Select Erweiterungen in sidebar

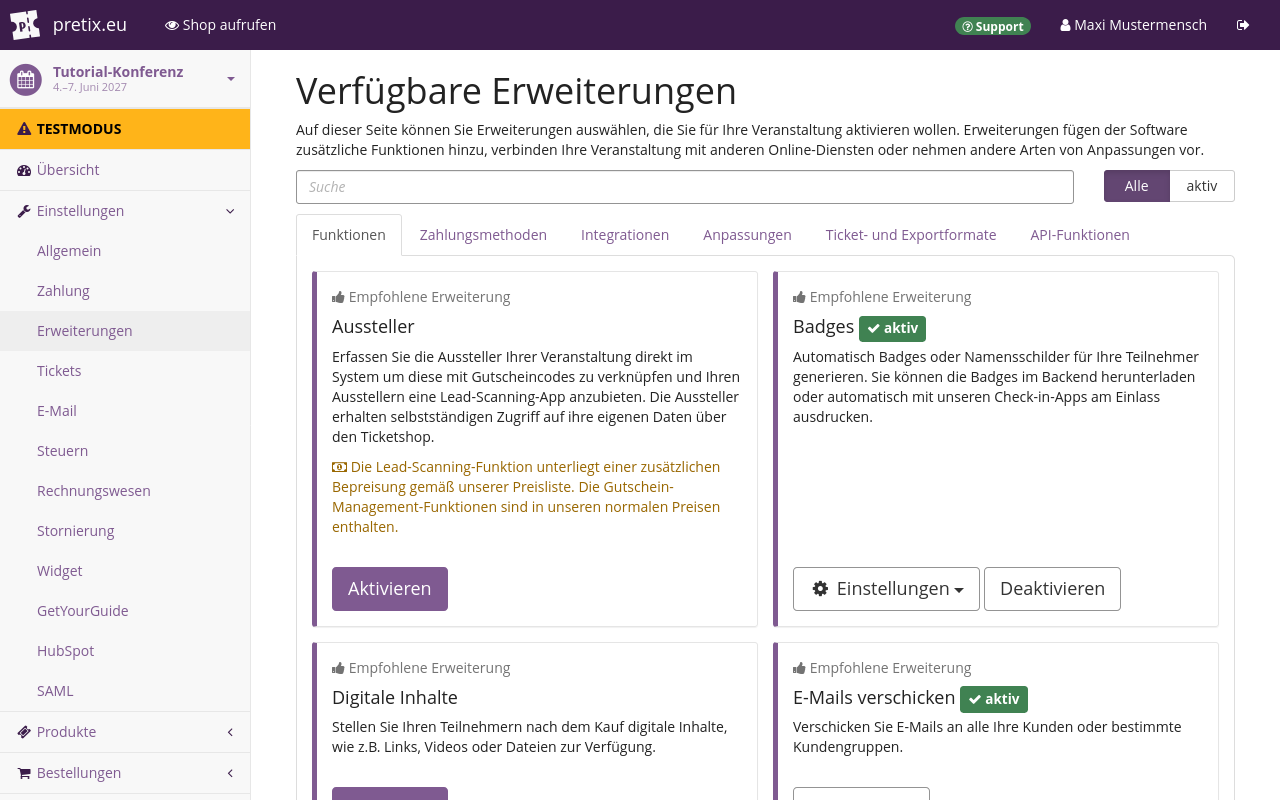pos(125,331)
